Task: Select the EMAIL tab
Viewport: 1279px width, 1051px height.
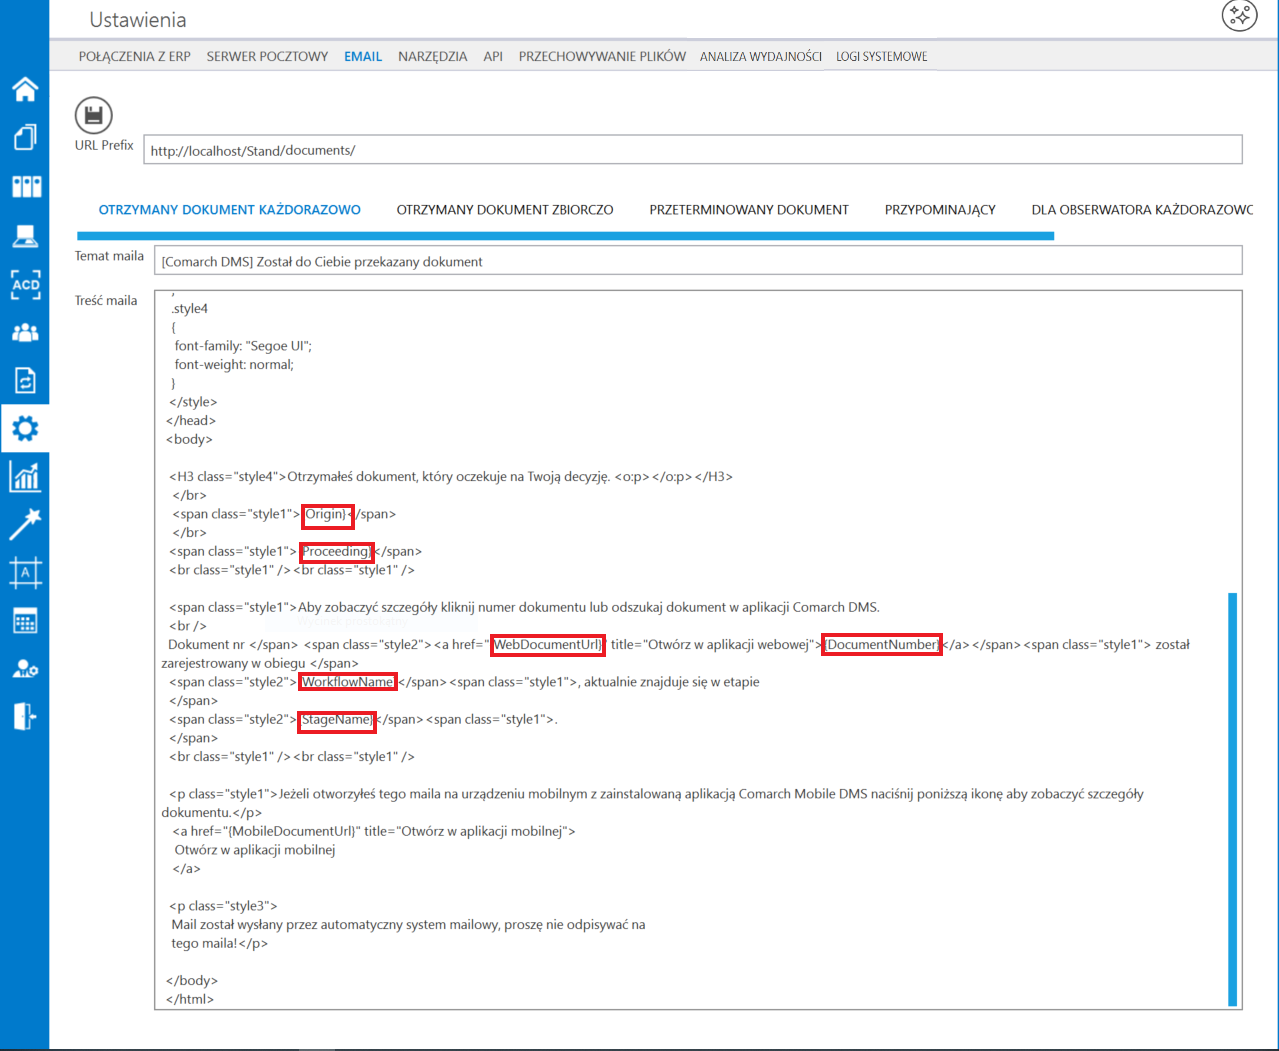Action: (x=363, y=57)
